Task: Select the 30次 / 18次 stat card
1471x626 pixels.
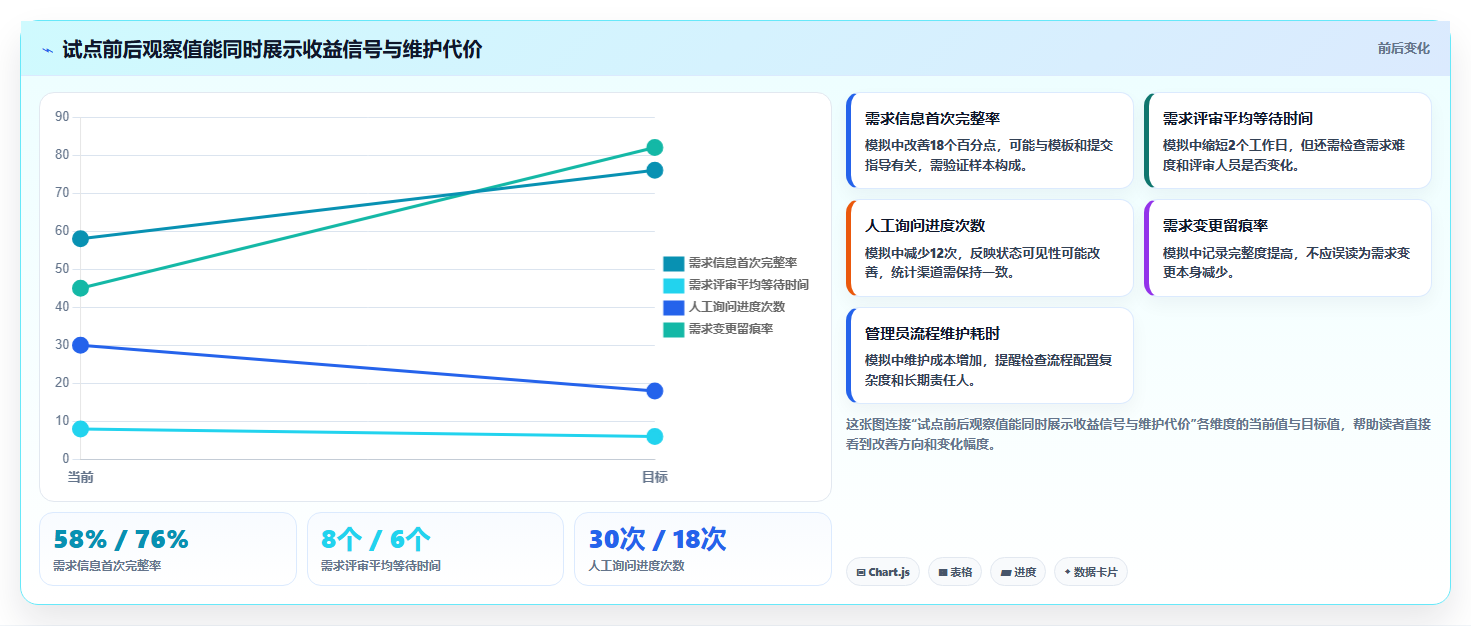Action: pyautogui.click(x=703, y=549)
